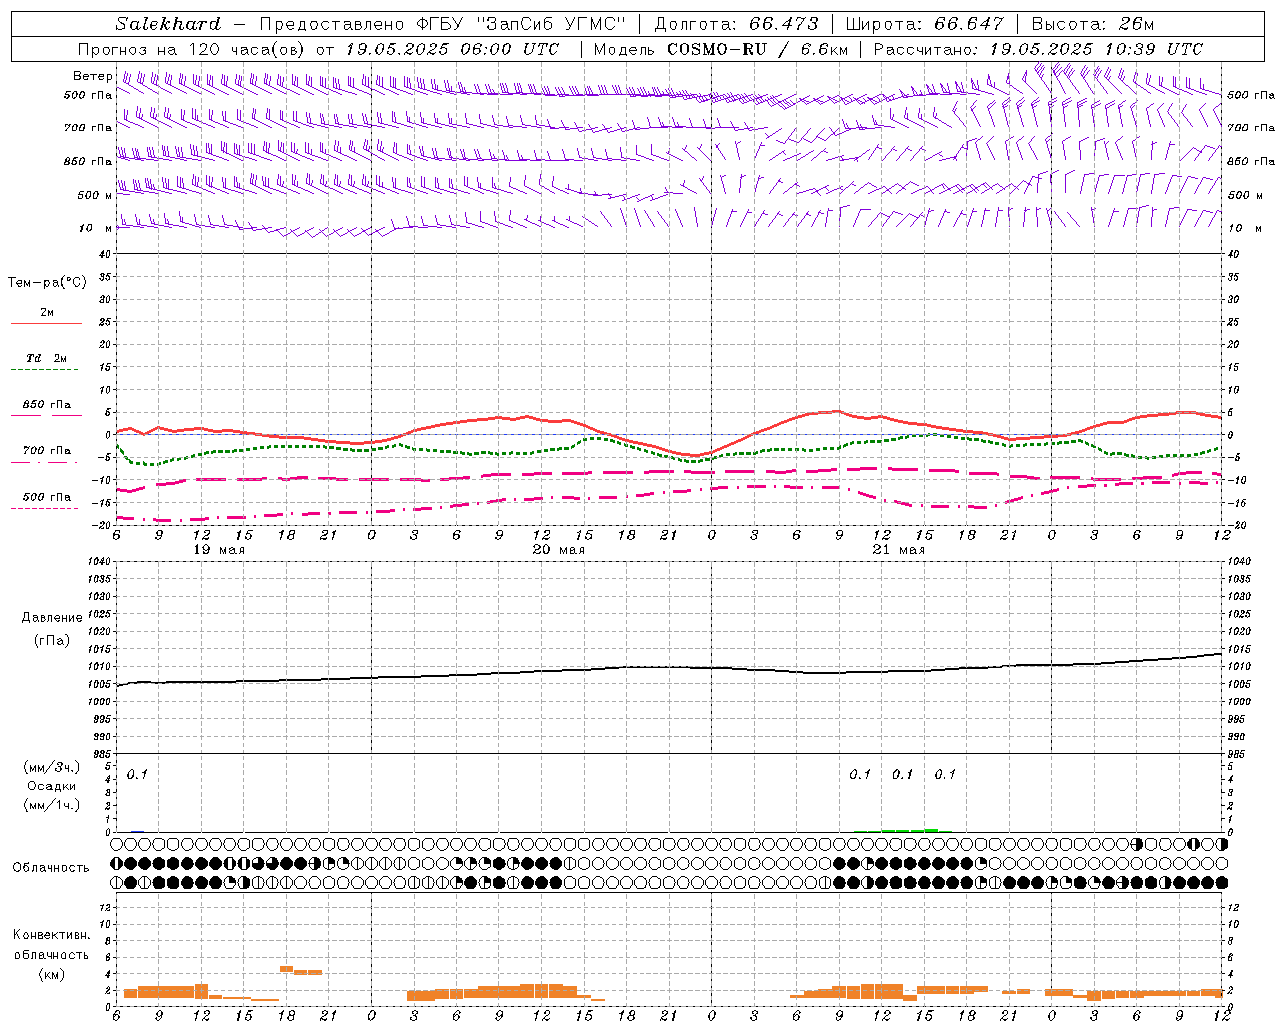This screenshot has height=1024, width=1280.
Task: Click the (км) convective cloud unit label
Action: [x=51, y=974]
